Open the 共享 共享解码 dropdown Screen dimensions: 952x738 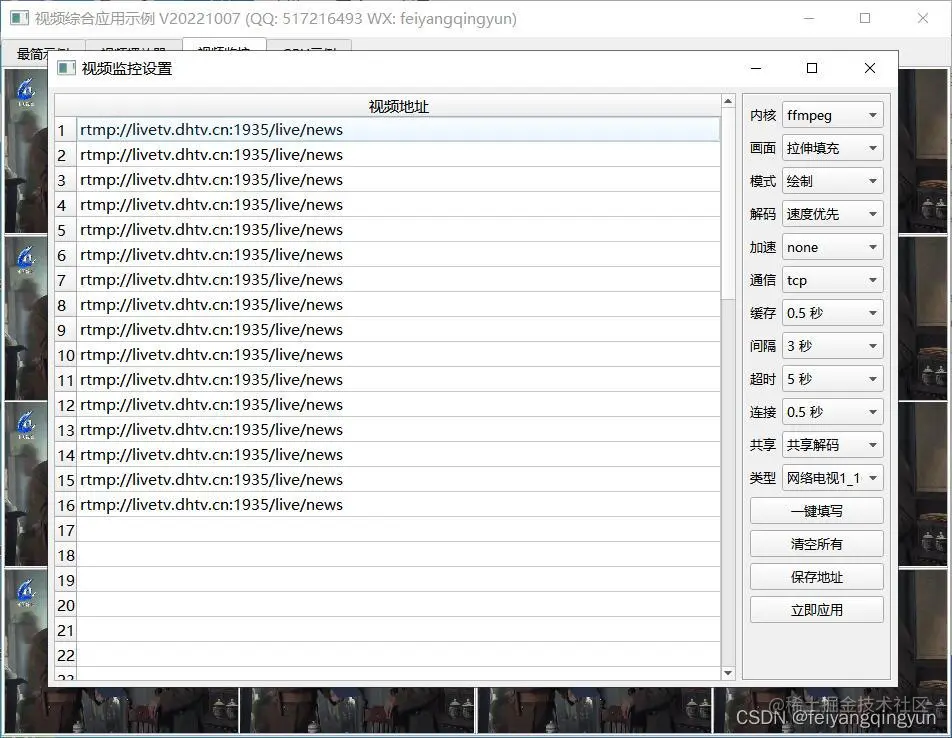point(832,445)
